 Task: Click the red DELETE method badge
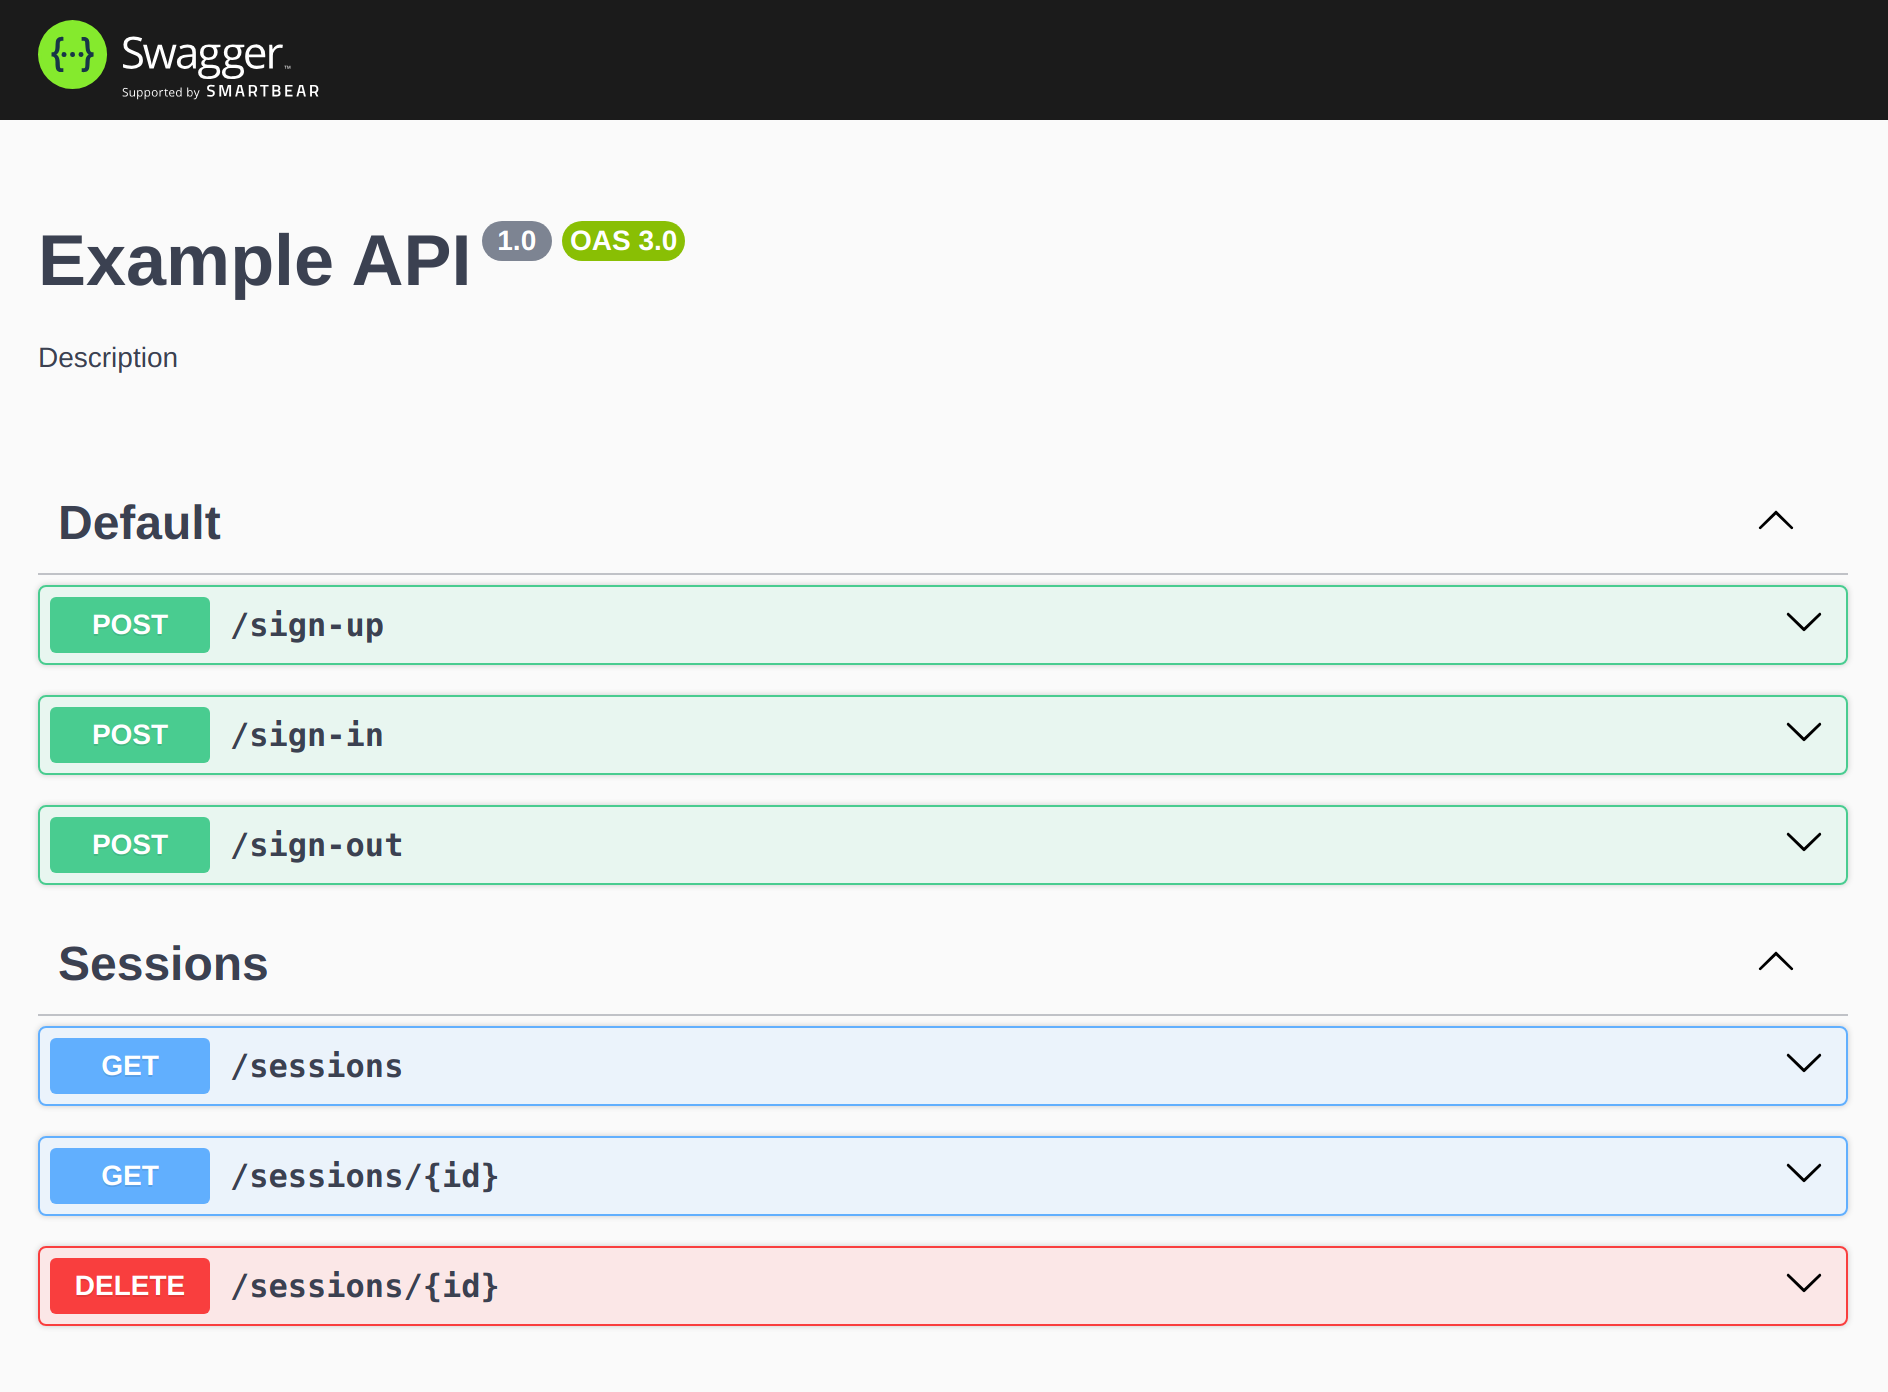pos(130,1286)
